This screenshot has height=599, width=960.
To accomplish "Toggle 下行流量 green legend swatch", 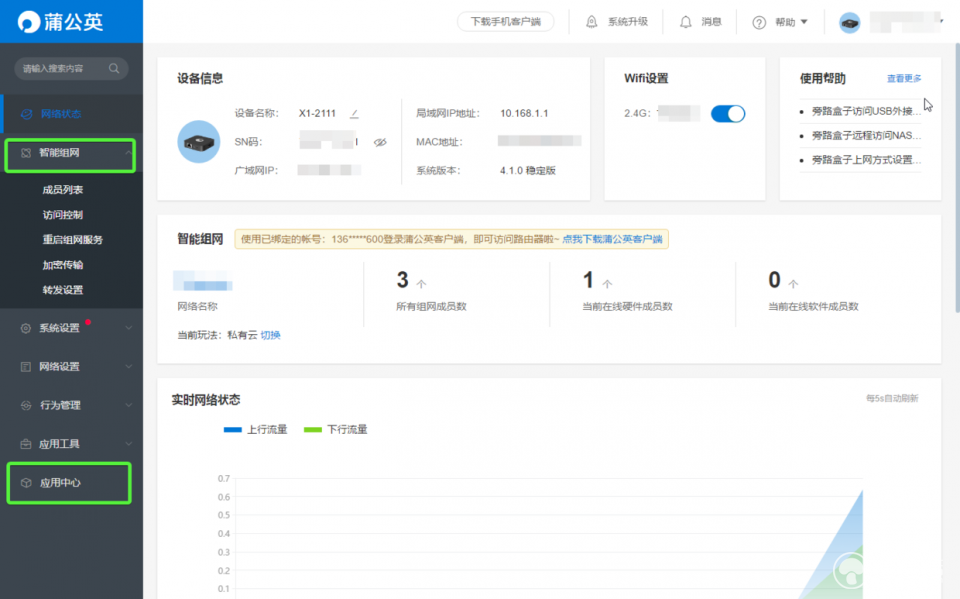I will pyautogui.click(x=313, y=430).
